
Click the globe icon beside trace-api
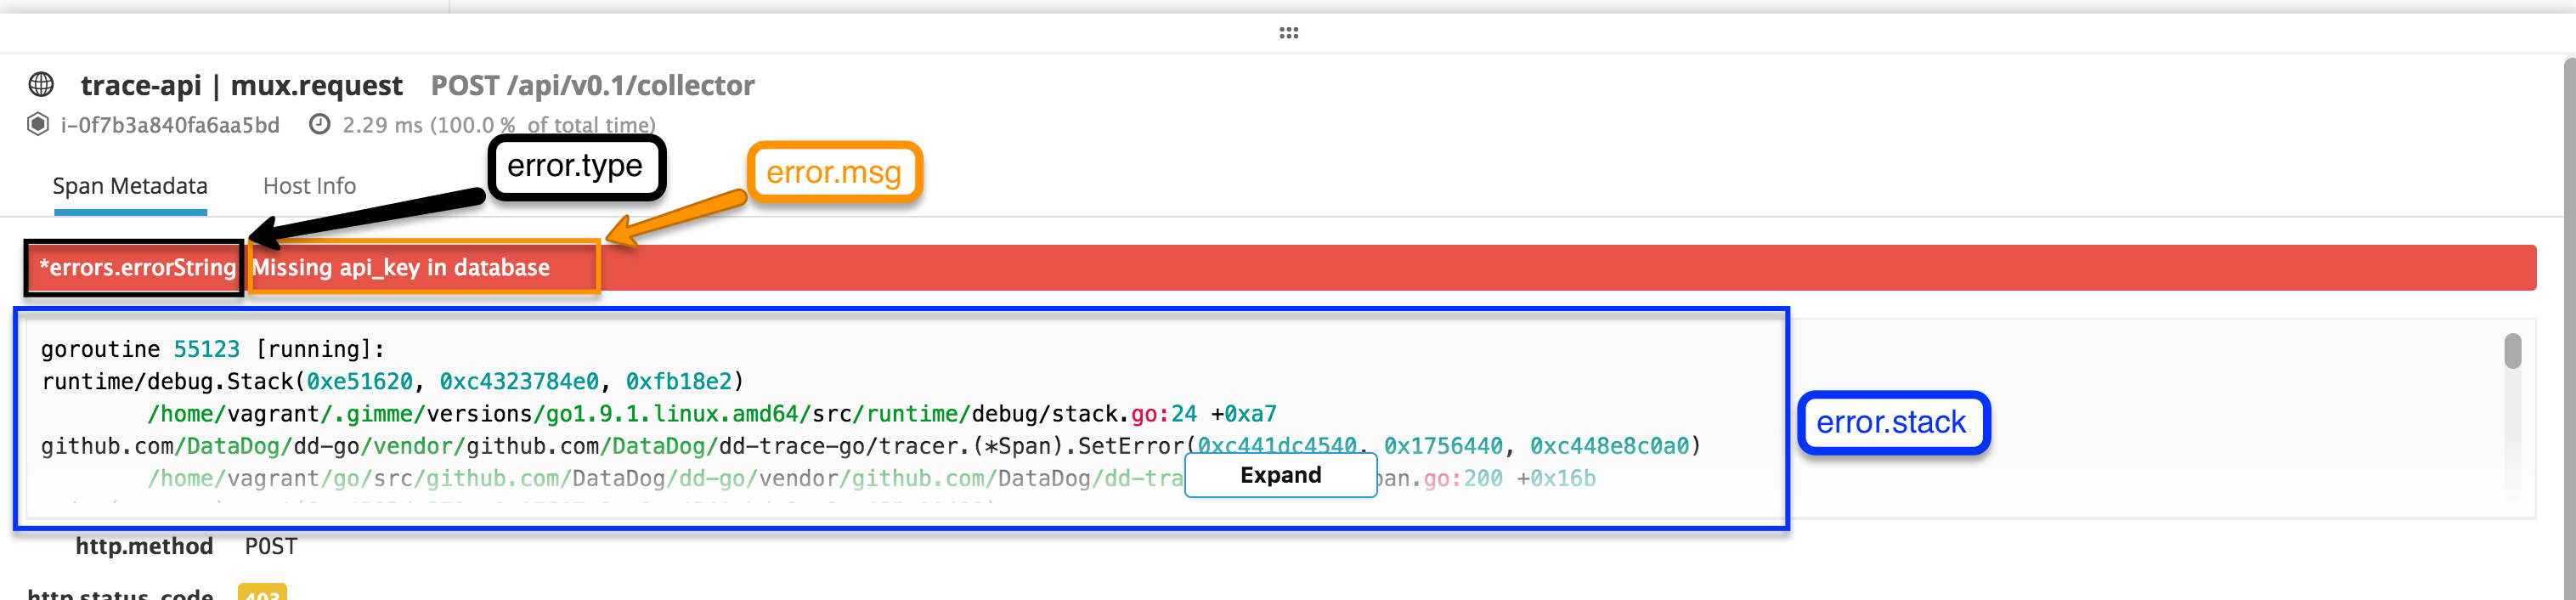(41, 85)
